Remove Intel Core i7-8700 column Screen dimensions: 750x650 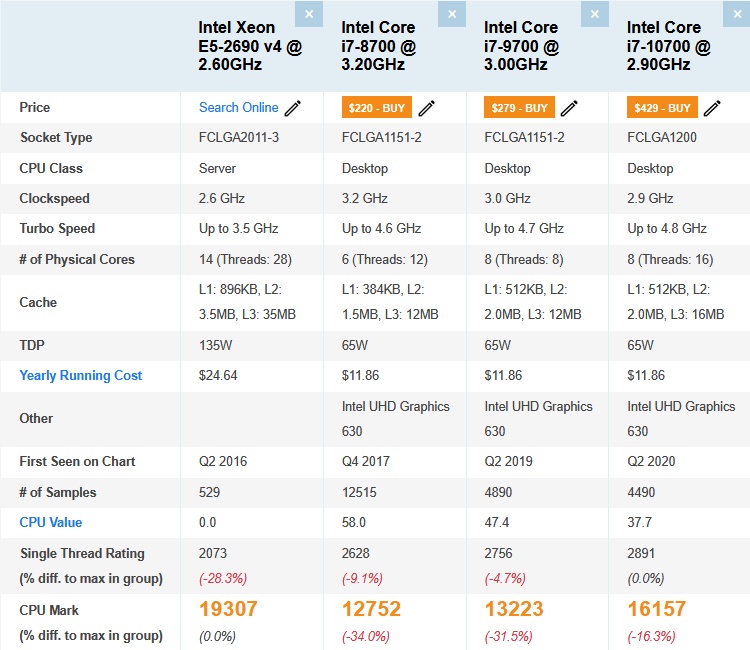coord(452,14)
